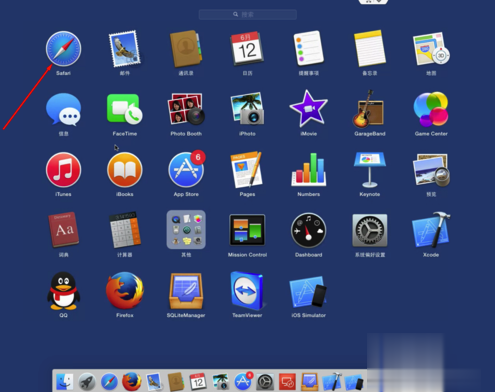This screenshot has height=392, width=495.
Task: Open the Reminders app
Action: coord(309,49)
